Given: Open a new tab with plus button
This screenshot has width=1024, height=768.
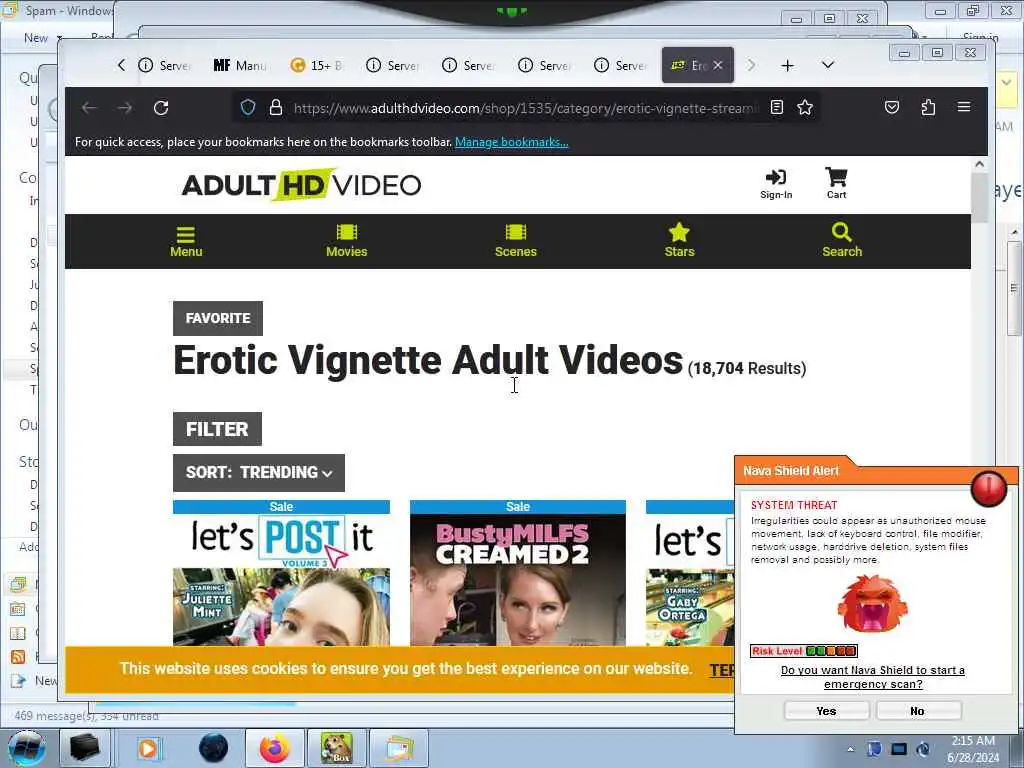Looking at the screenshot, I should coord(788,65).
